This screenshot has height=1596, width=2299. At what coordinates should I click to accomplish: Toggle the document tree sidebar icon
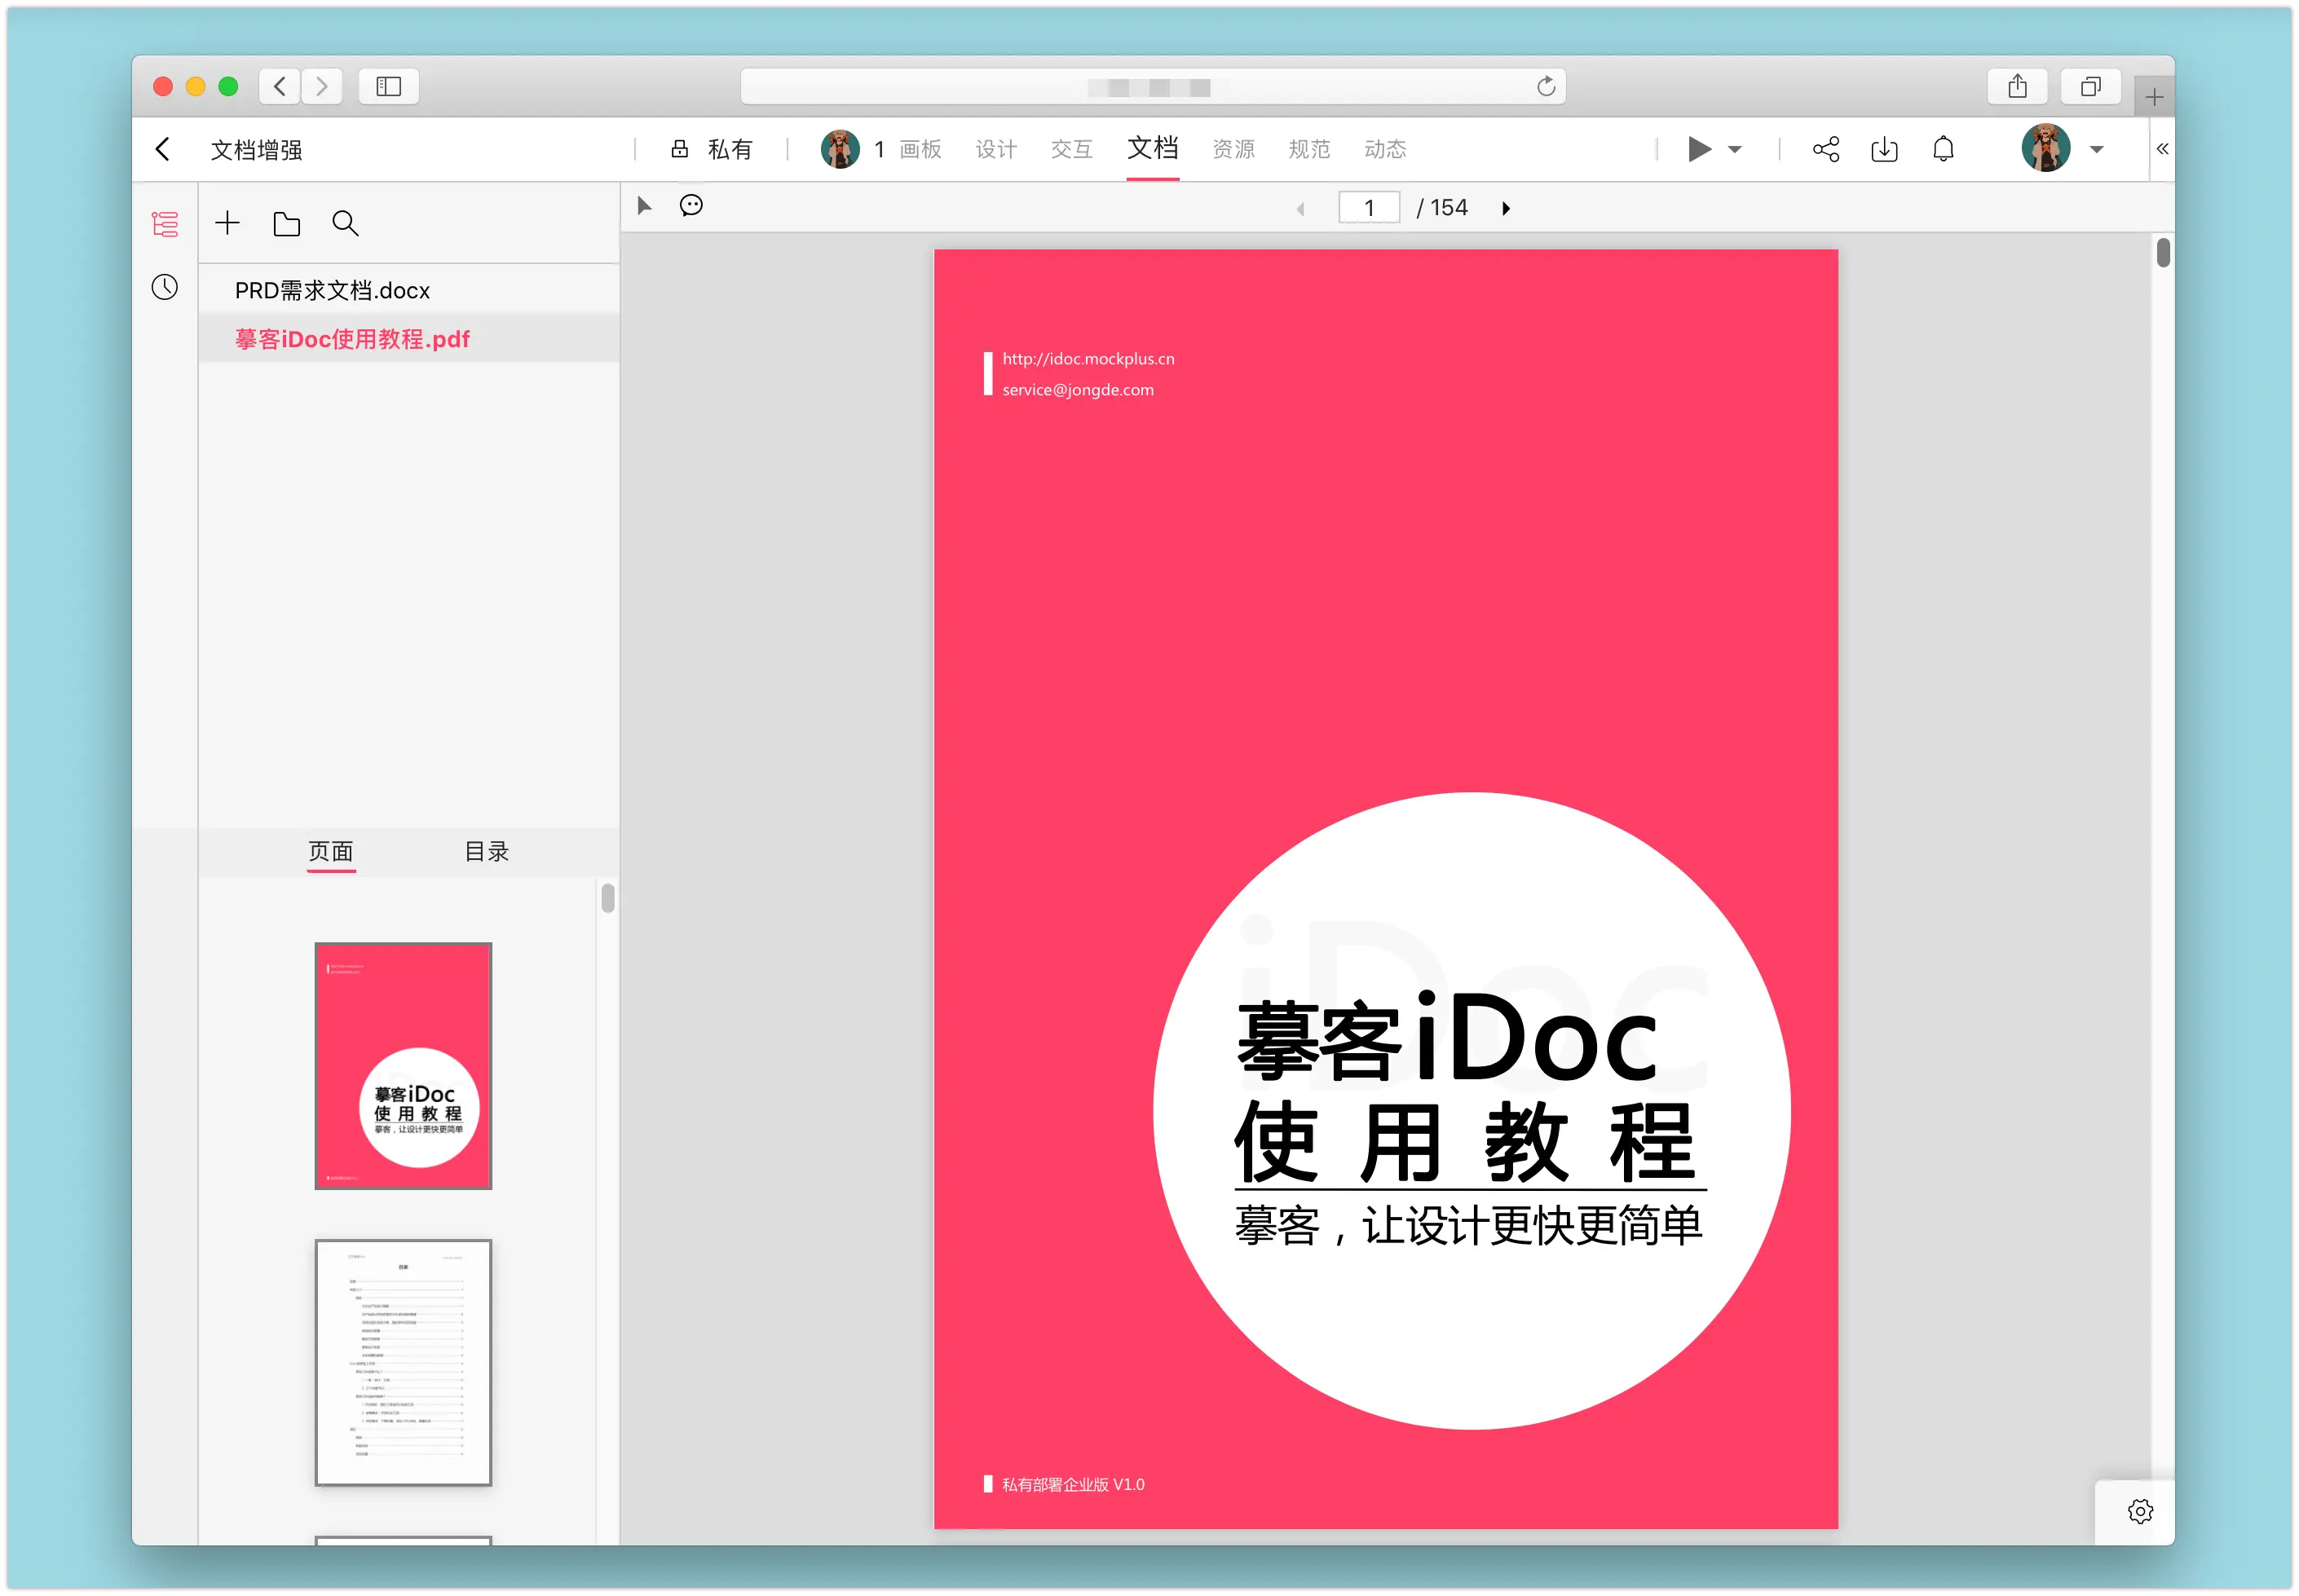(165, 224)
